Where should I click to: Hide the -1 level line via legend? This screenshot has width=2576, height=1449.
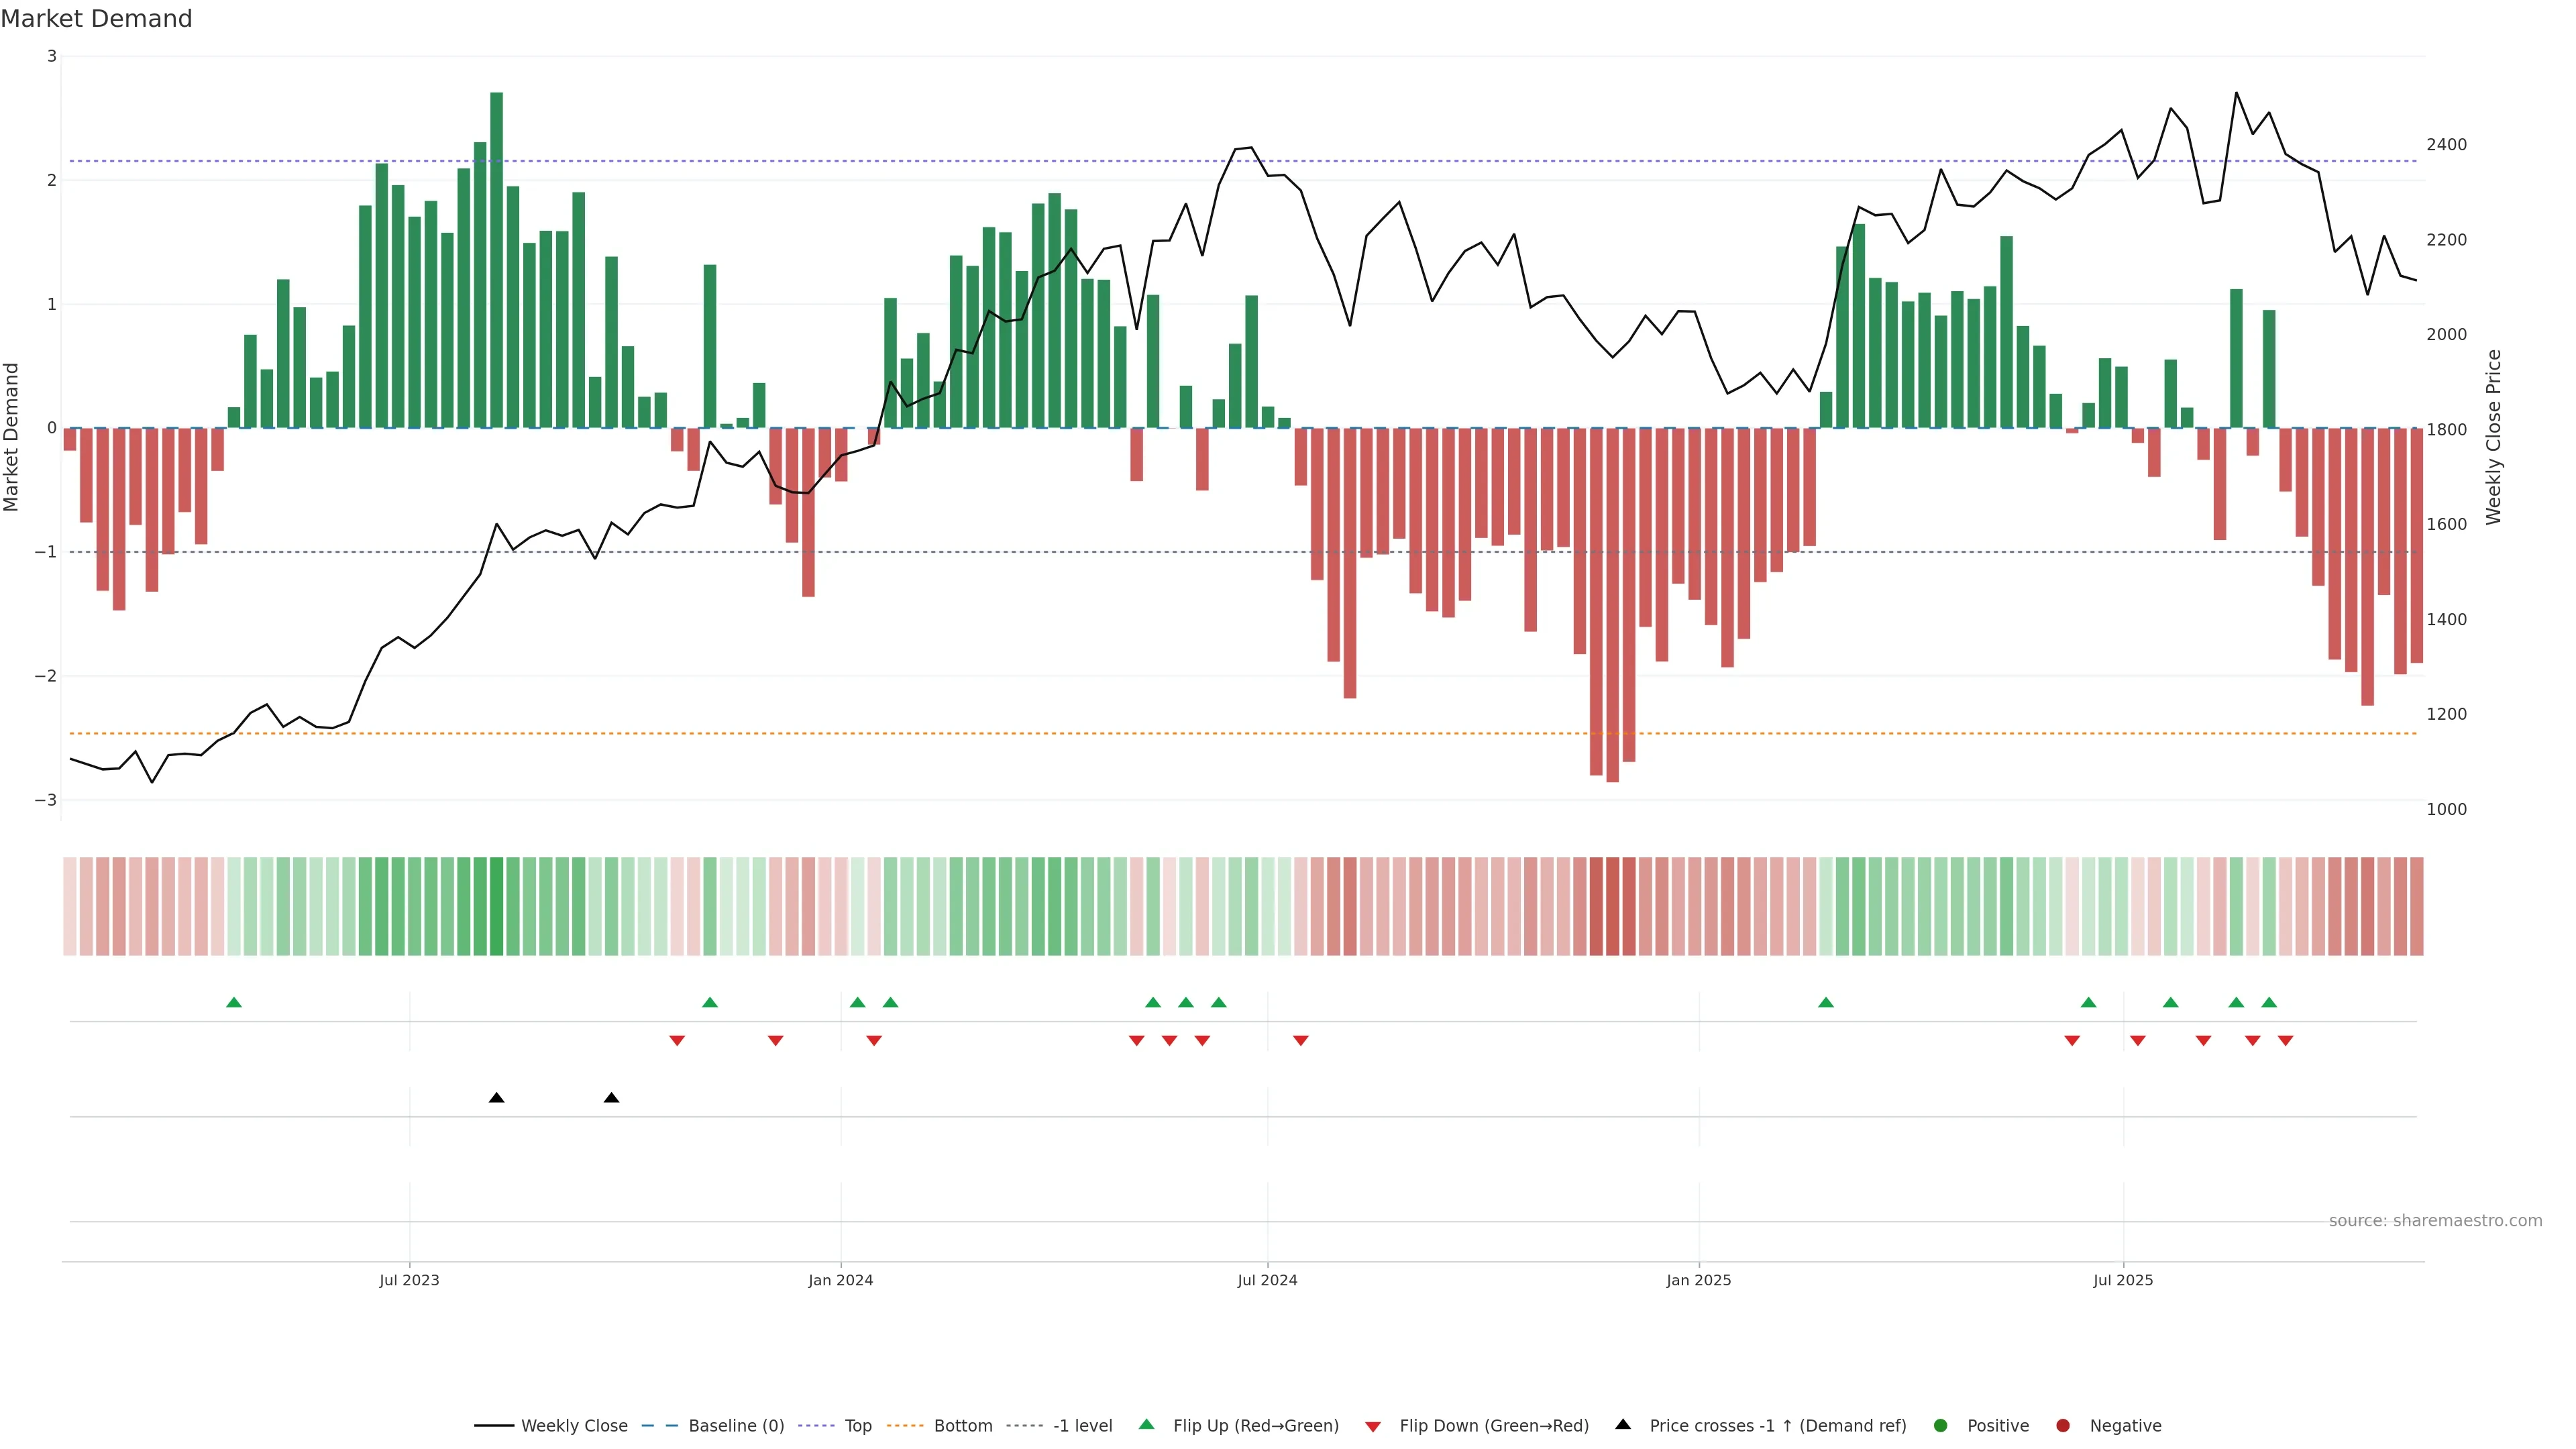pos(1082,1426)
